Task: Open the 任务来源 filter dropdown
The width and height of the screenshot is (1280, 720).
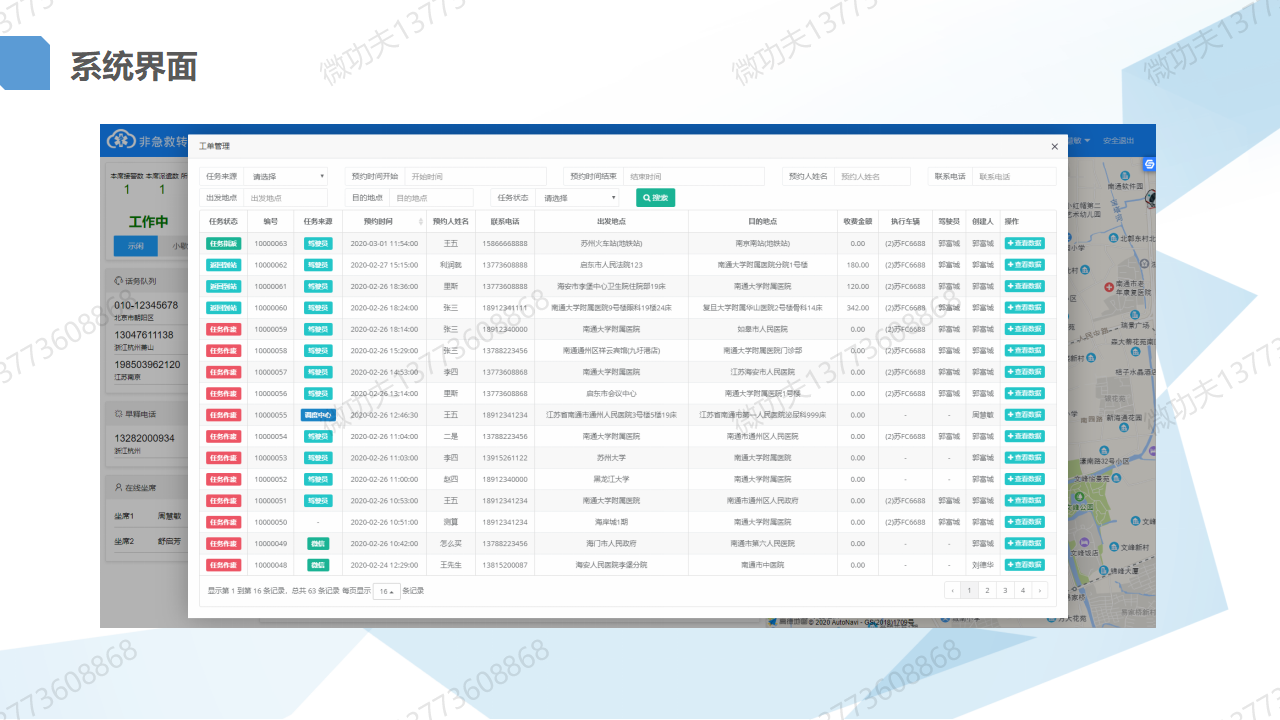Action: [286, 176]
